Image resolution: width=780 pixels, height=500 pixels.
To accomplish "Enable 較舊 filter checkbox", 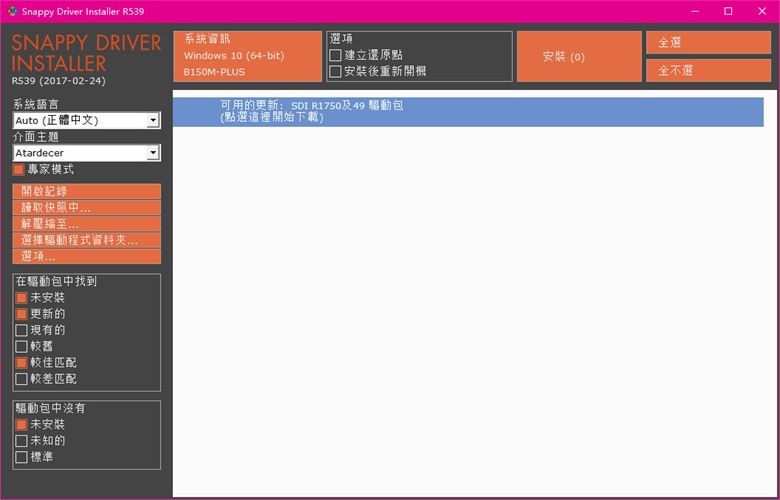I will [x=21, y=346].
